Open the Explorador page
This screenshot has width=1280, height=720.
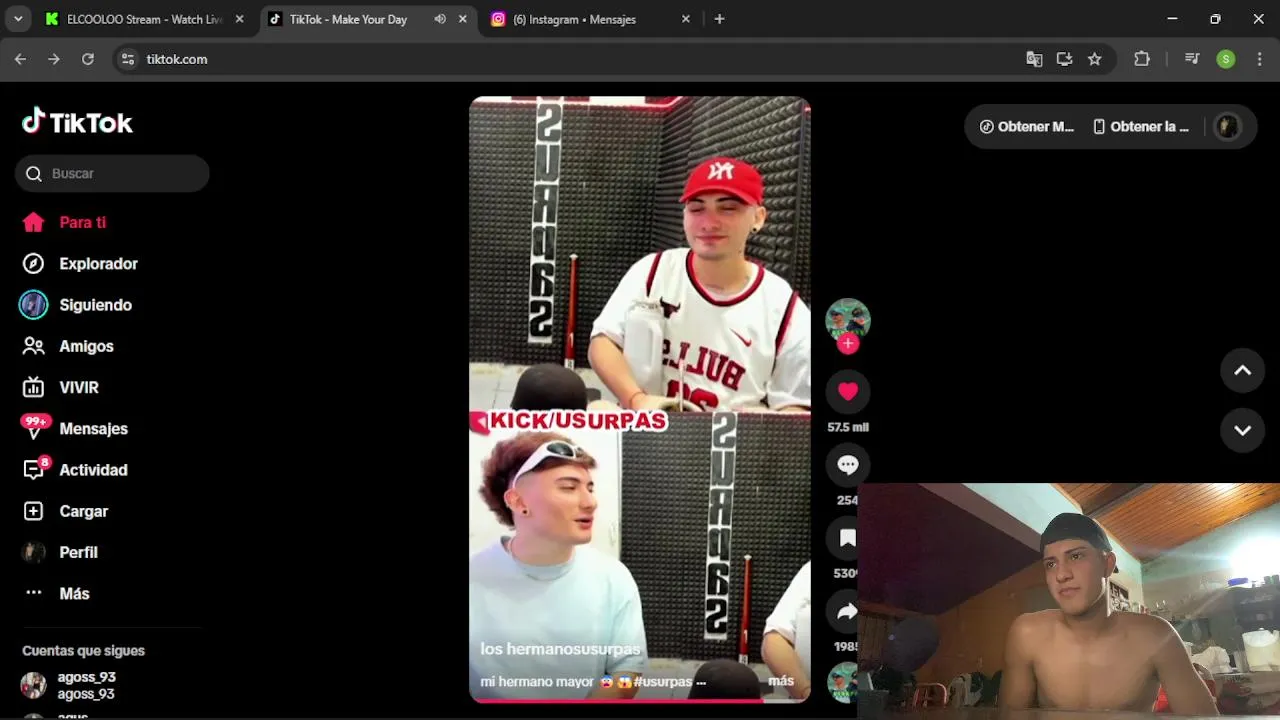(80, 264)
